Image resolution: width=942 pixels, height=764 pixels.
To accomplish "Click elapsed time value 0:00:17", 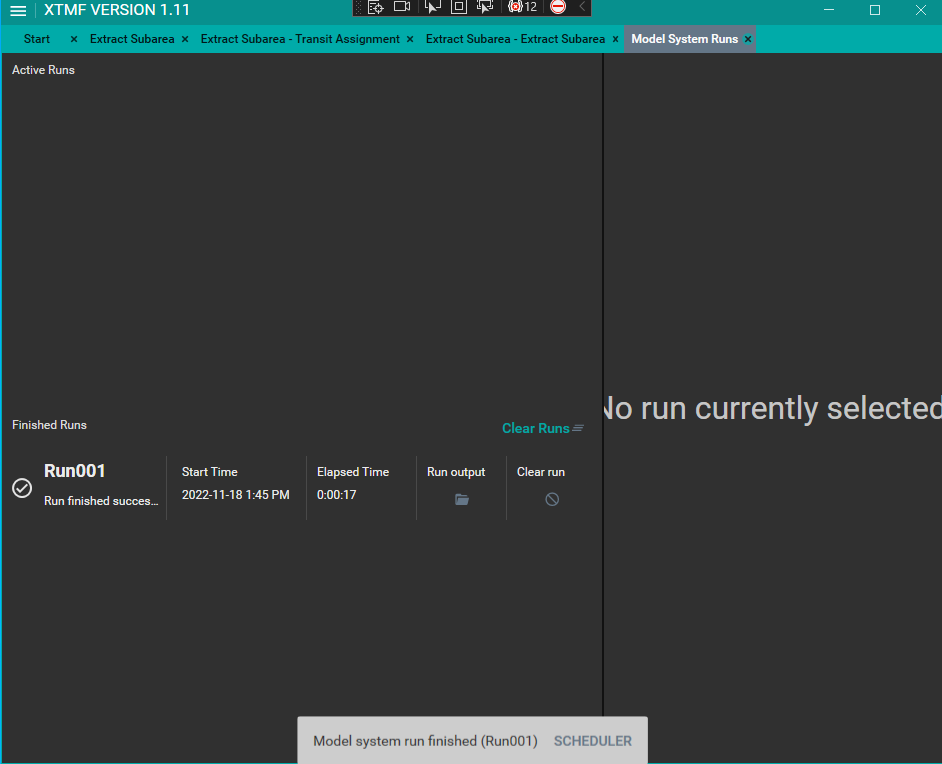I will pos(336,495).
